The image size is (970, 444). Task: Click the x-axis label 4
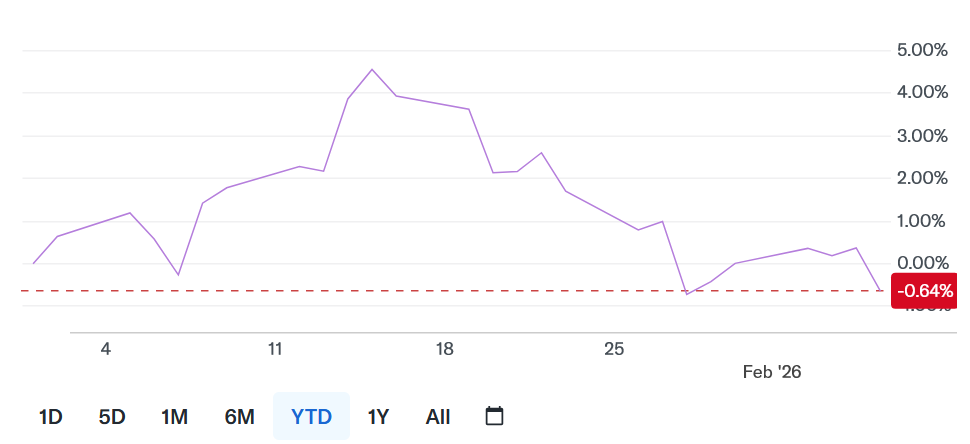[105, 349]
